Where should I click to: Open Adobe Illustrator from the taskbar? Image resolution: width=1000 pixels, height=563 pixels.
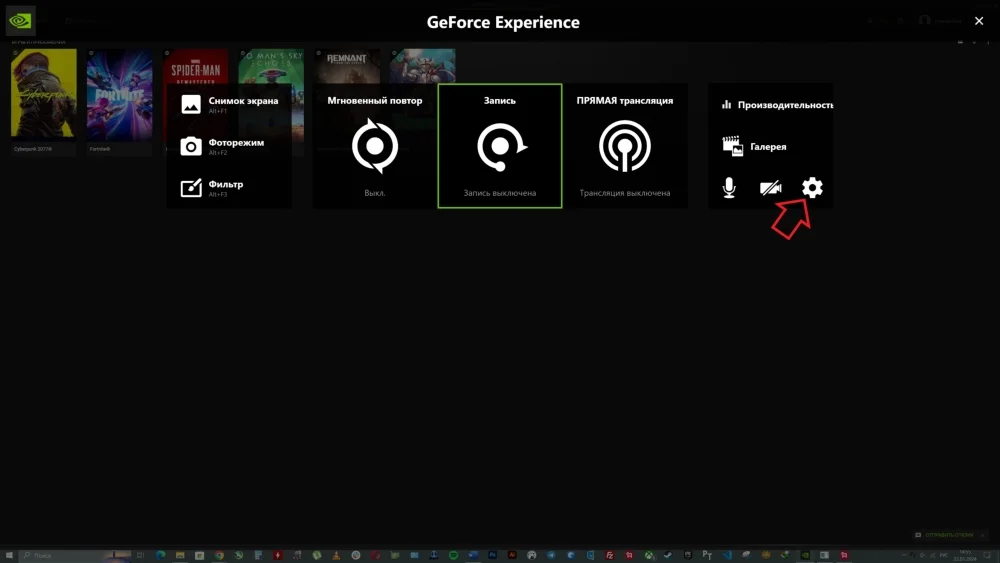click(512, 555)
